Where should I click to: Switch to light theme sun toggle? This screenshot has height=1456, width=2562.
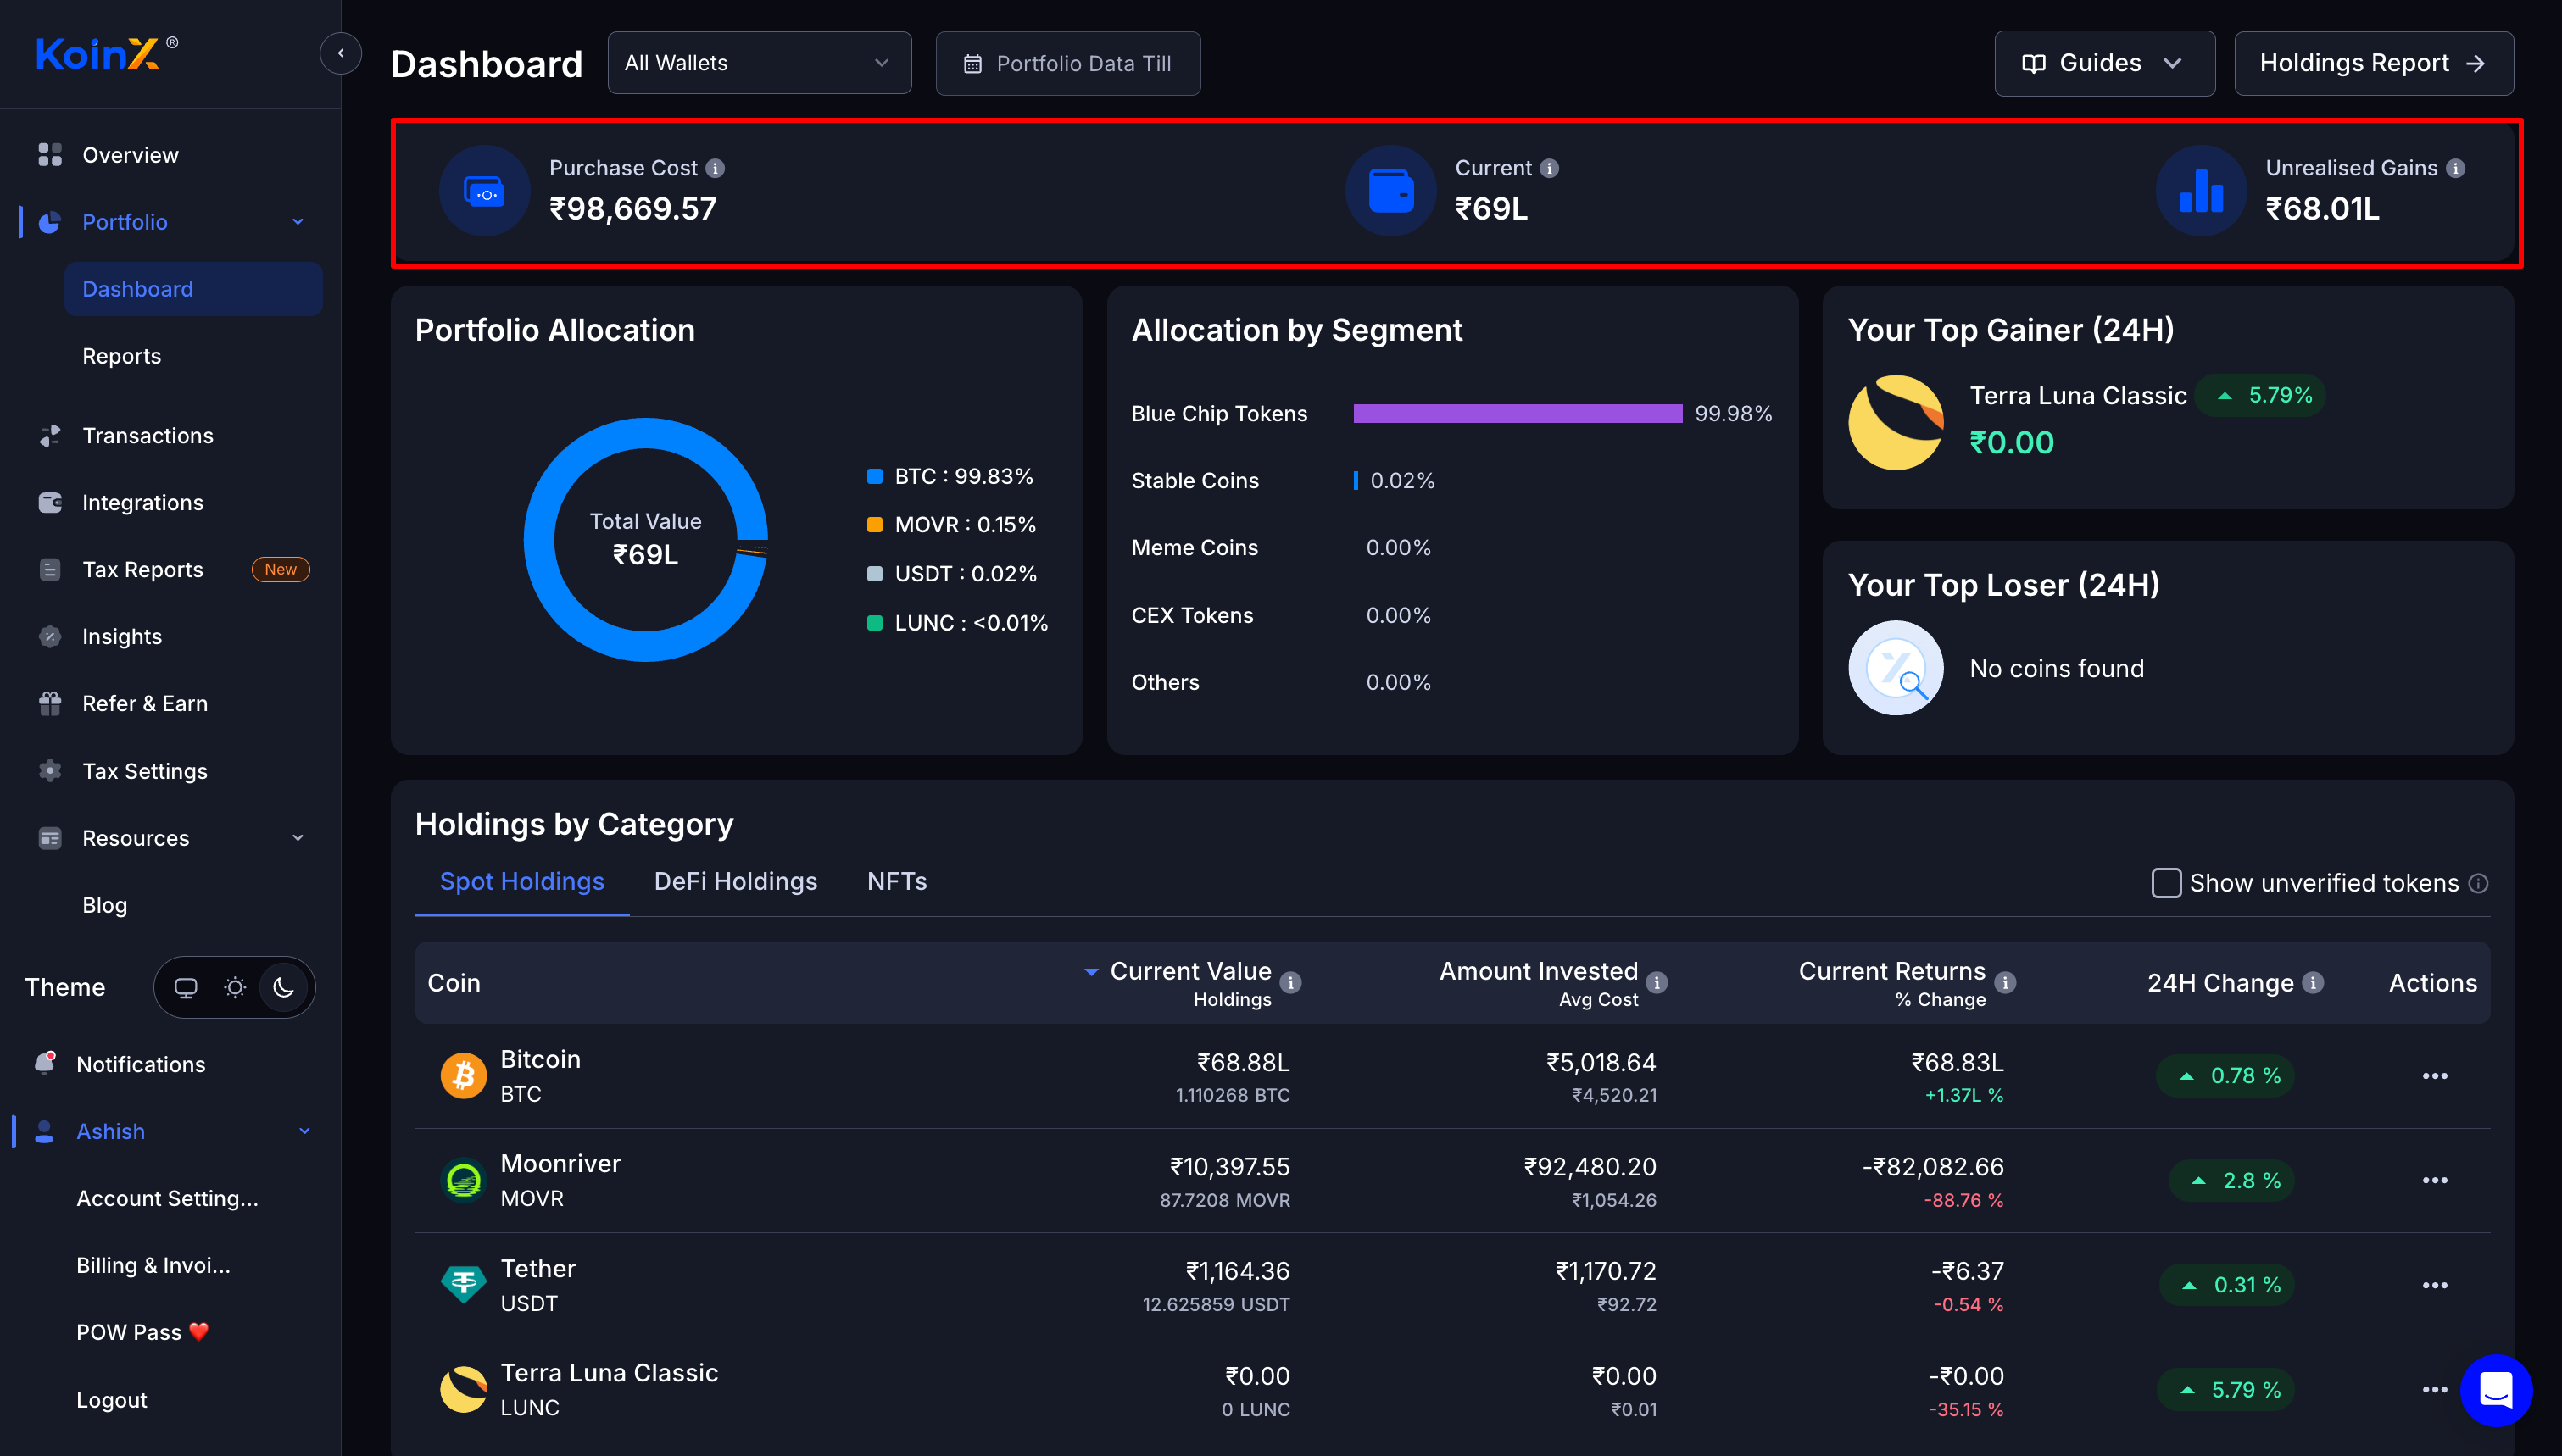click(235, 987)
